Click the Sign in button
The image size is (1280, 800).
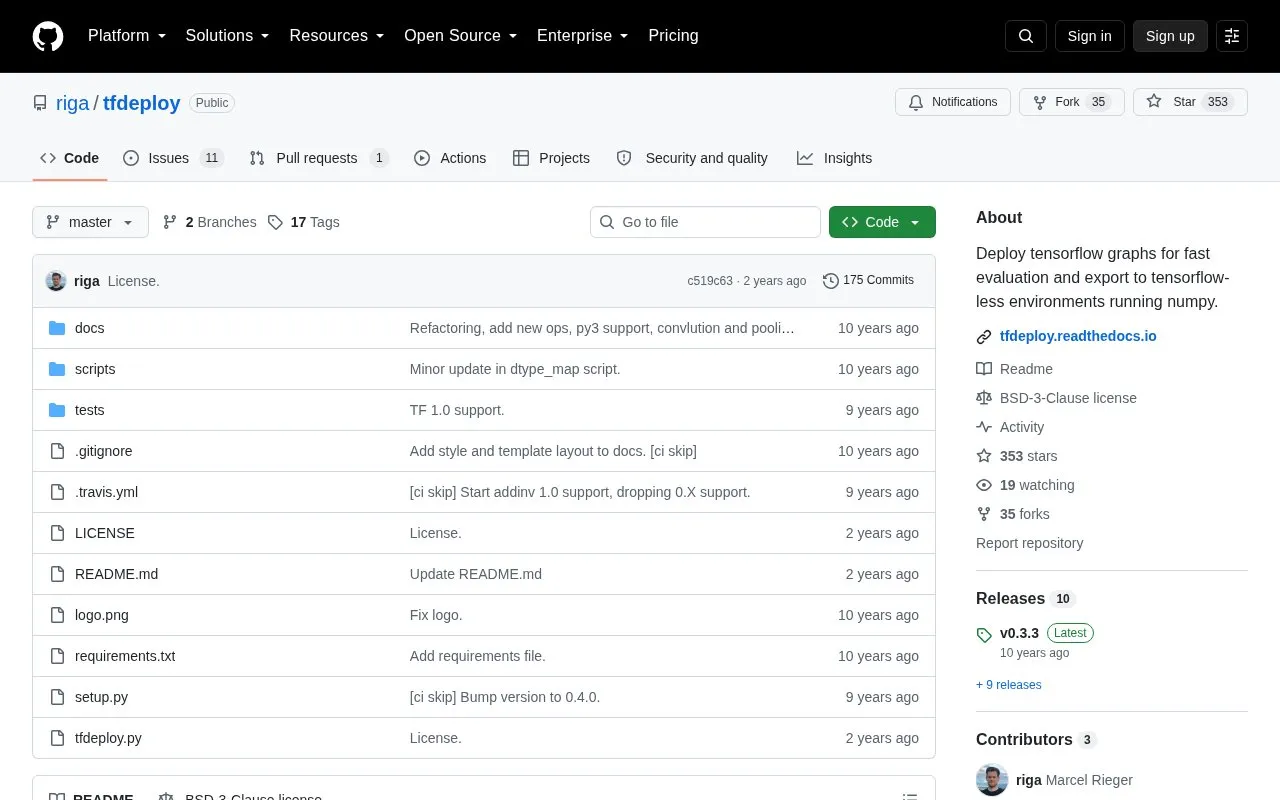point(1089,36)
